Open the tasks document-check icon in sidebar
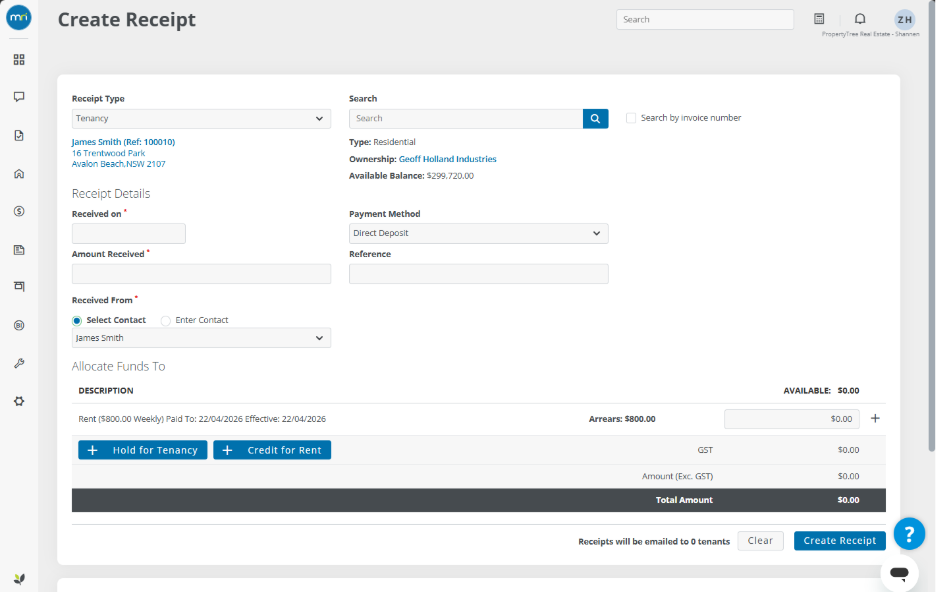Image resolution: width=936 pixels, height=592 pixels. (x=19, y=135)
